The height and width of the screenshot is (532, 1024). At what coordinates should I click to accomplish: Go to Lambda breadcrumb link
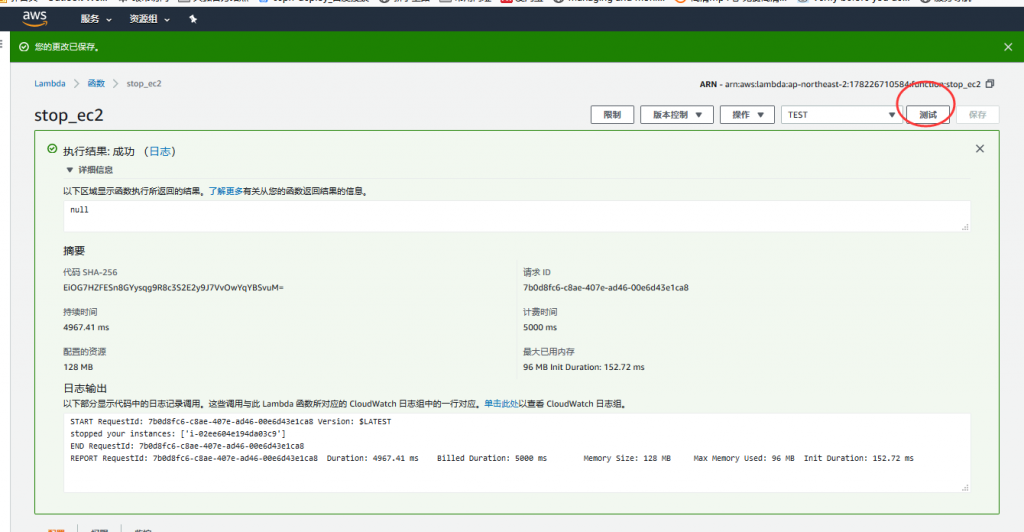point(50,83)
